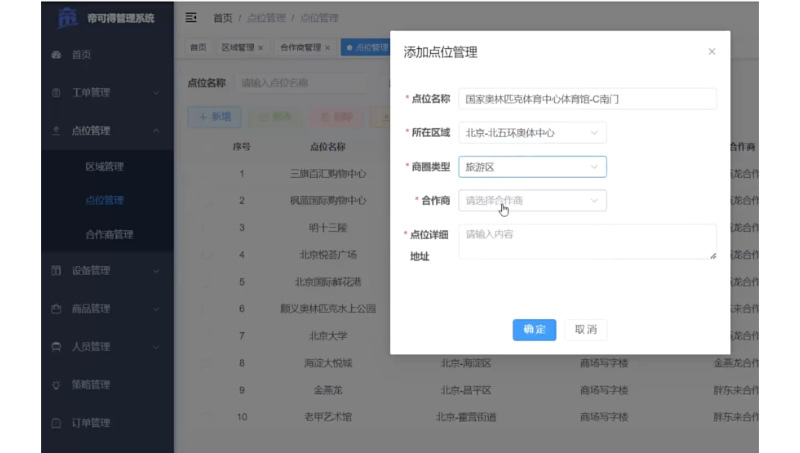Click the 点位详细地址 textarea
Screen dimensions: 800x453
pos(587,241)
